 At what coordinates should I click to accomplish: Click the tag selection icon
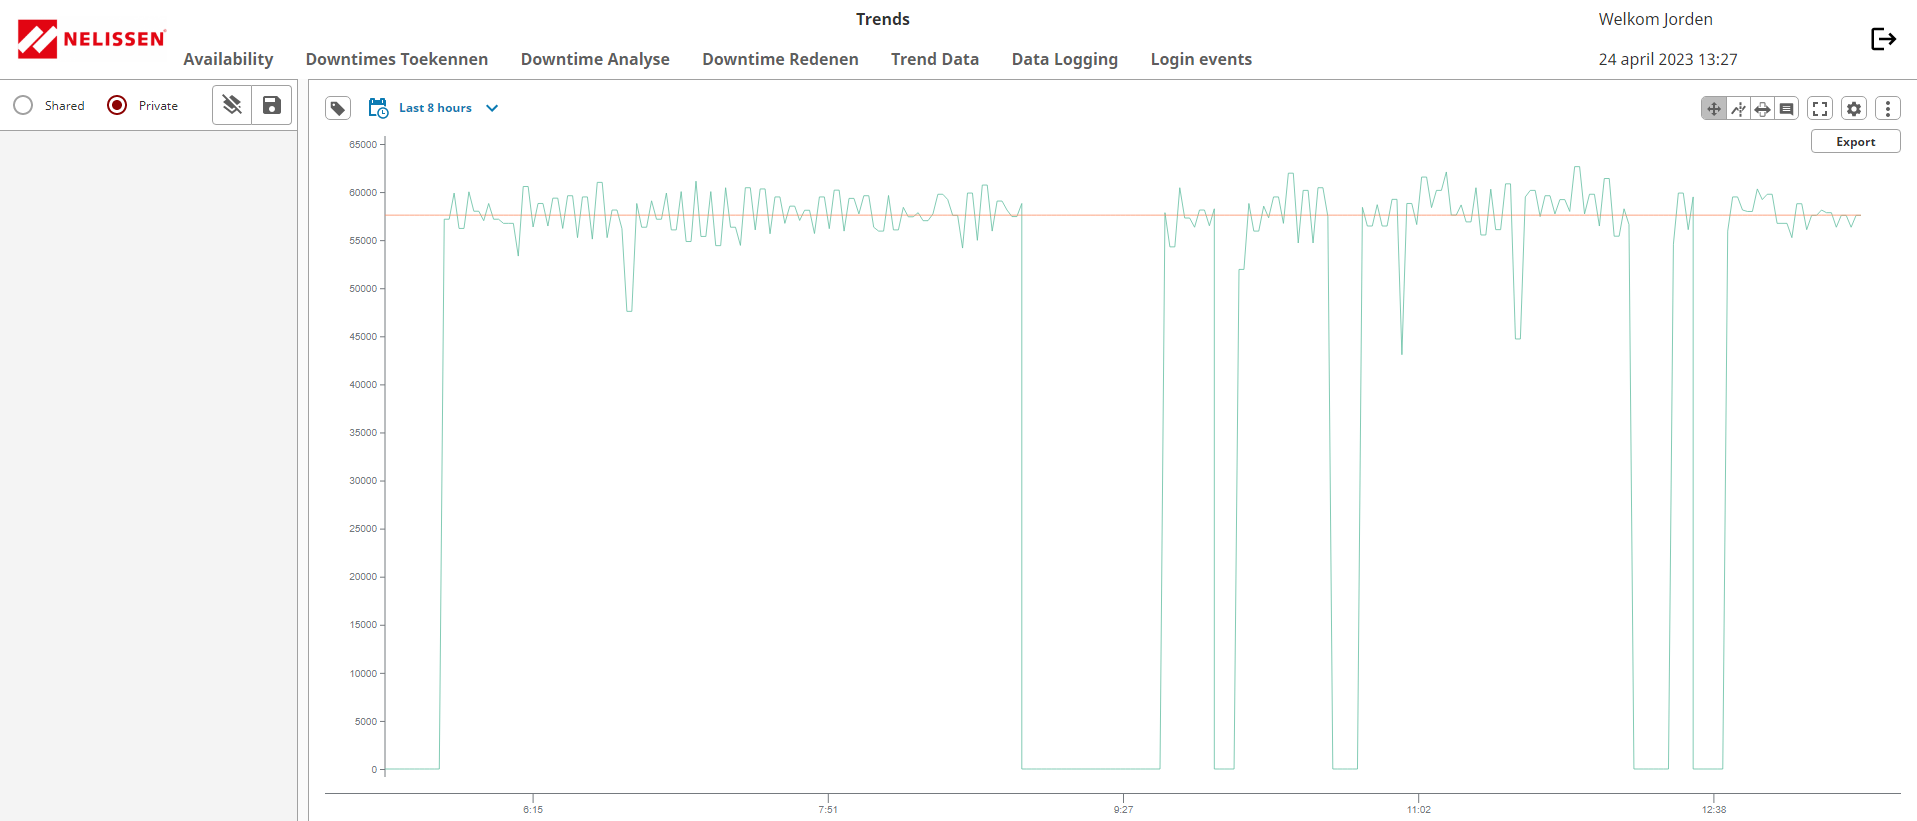(x=338, y=108)
